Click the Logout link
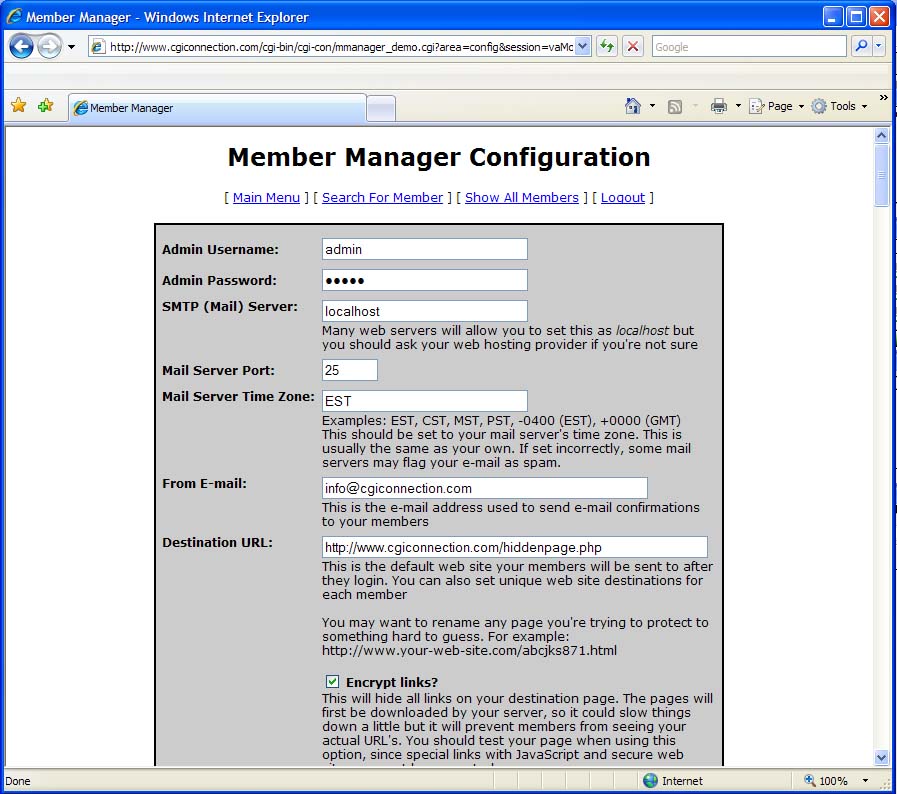897x794 pixels. tap(622, 197)
